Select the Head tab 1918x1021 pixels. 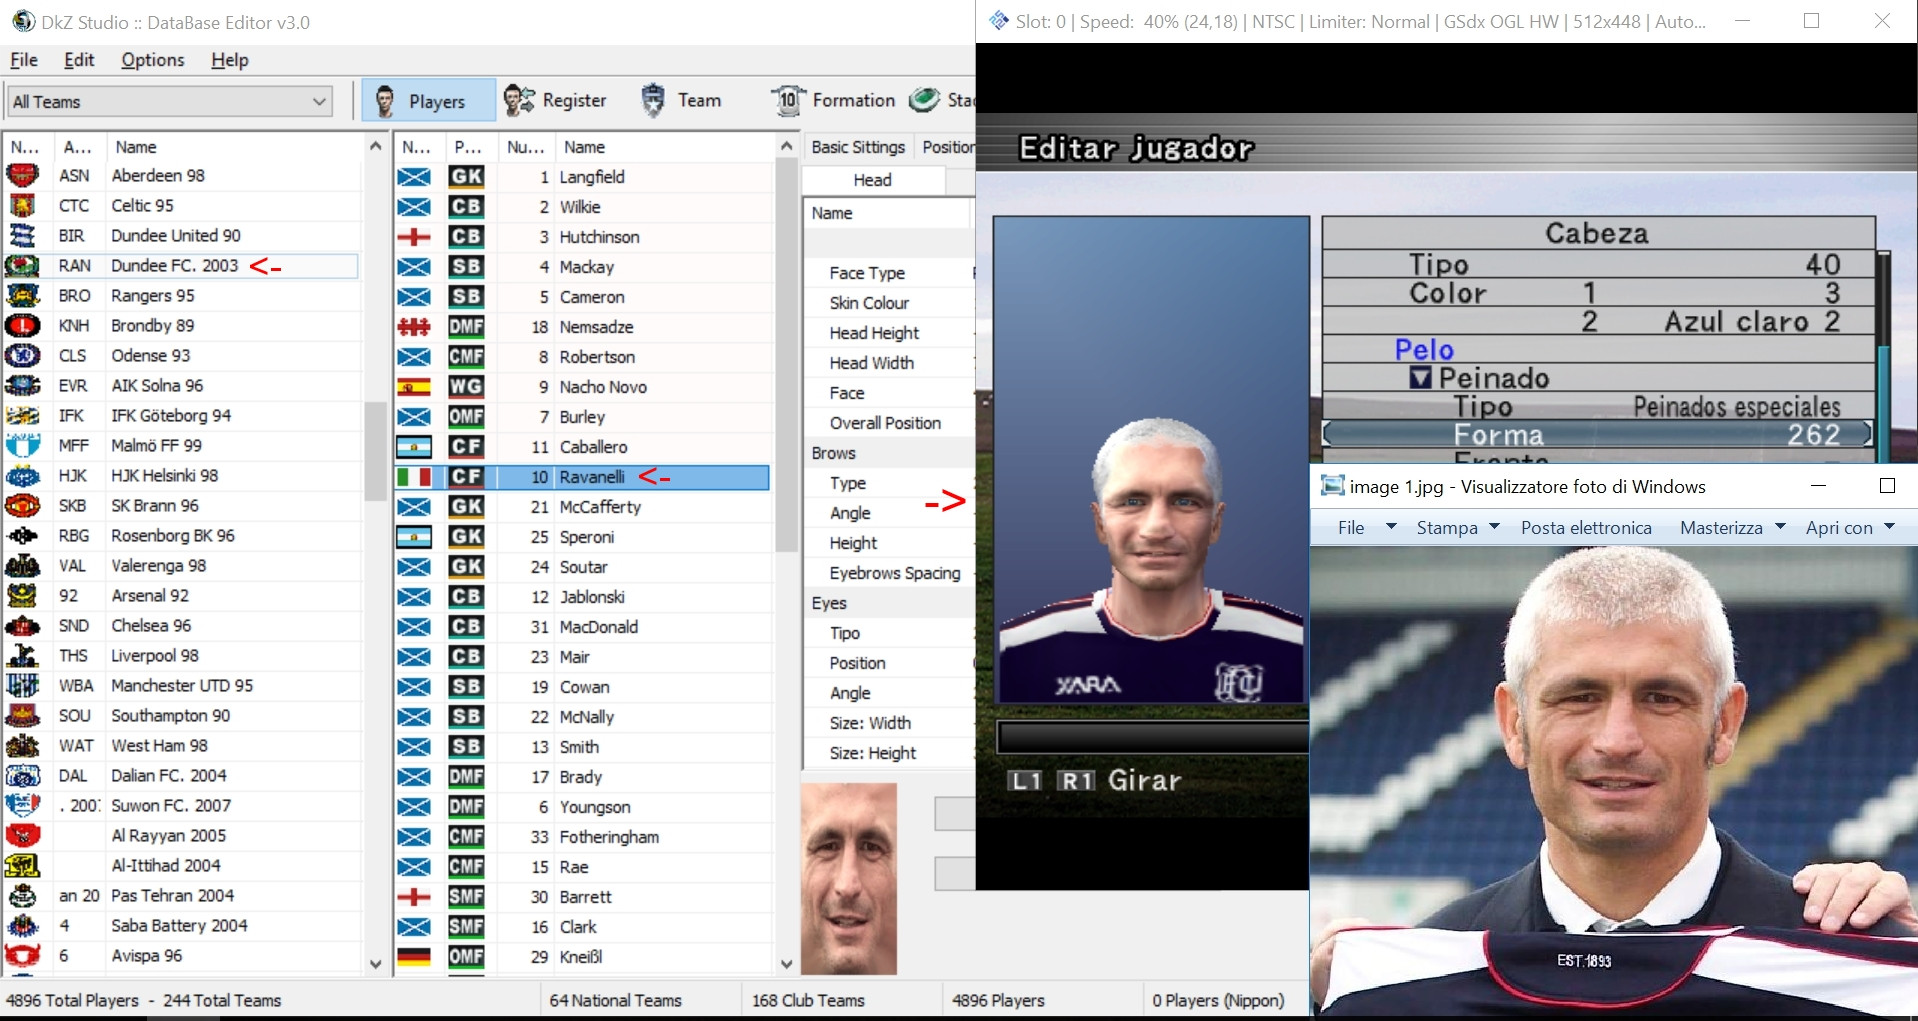(x=873, y=180)
